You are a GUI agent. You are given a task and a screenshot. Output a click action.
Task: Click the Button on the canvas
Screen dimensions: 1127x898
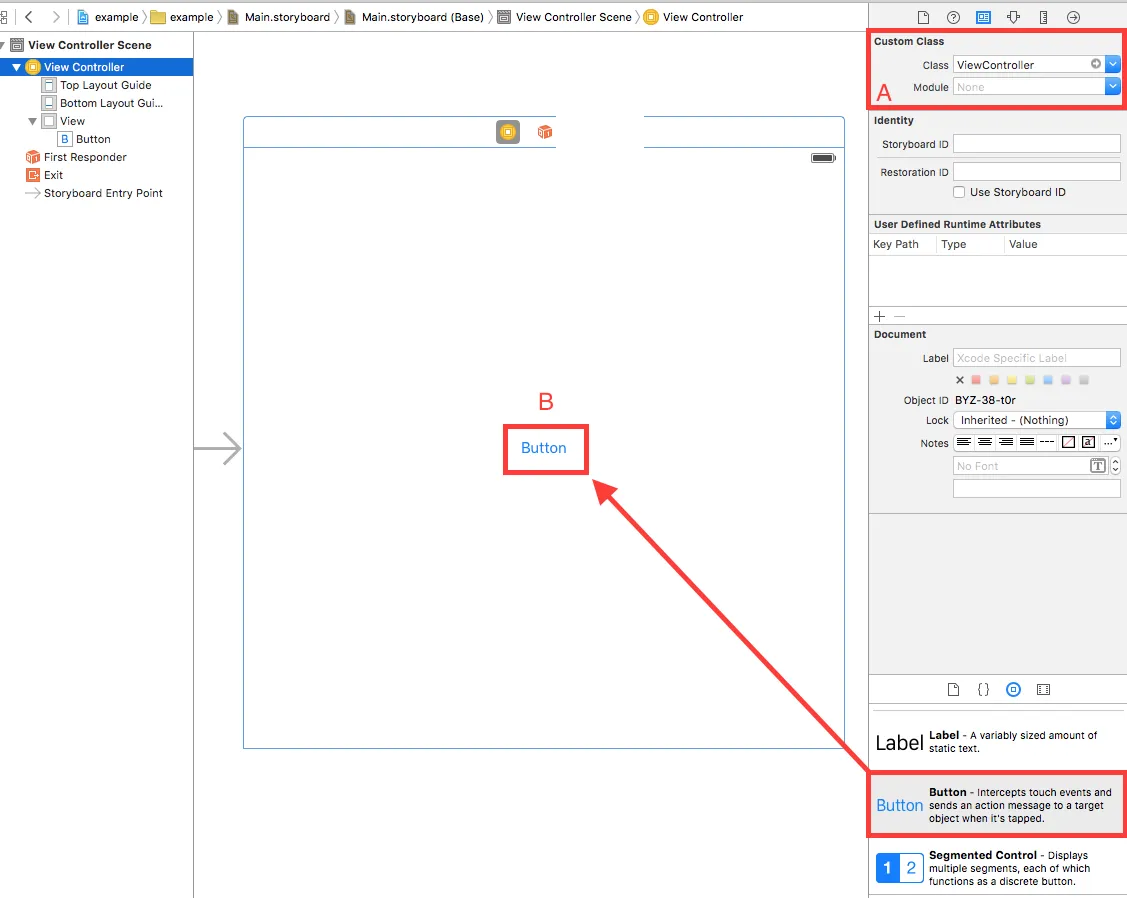[544, 448]
